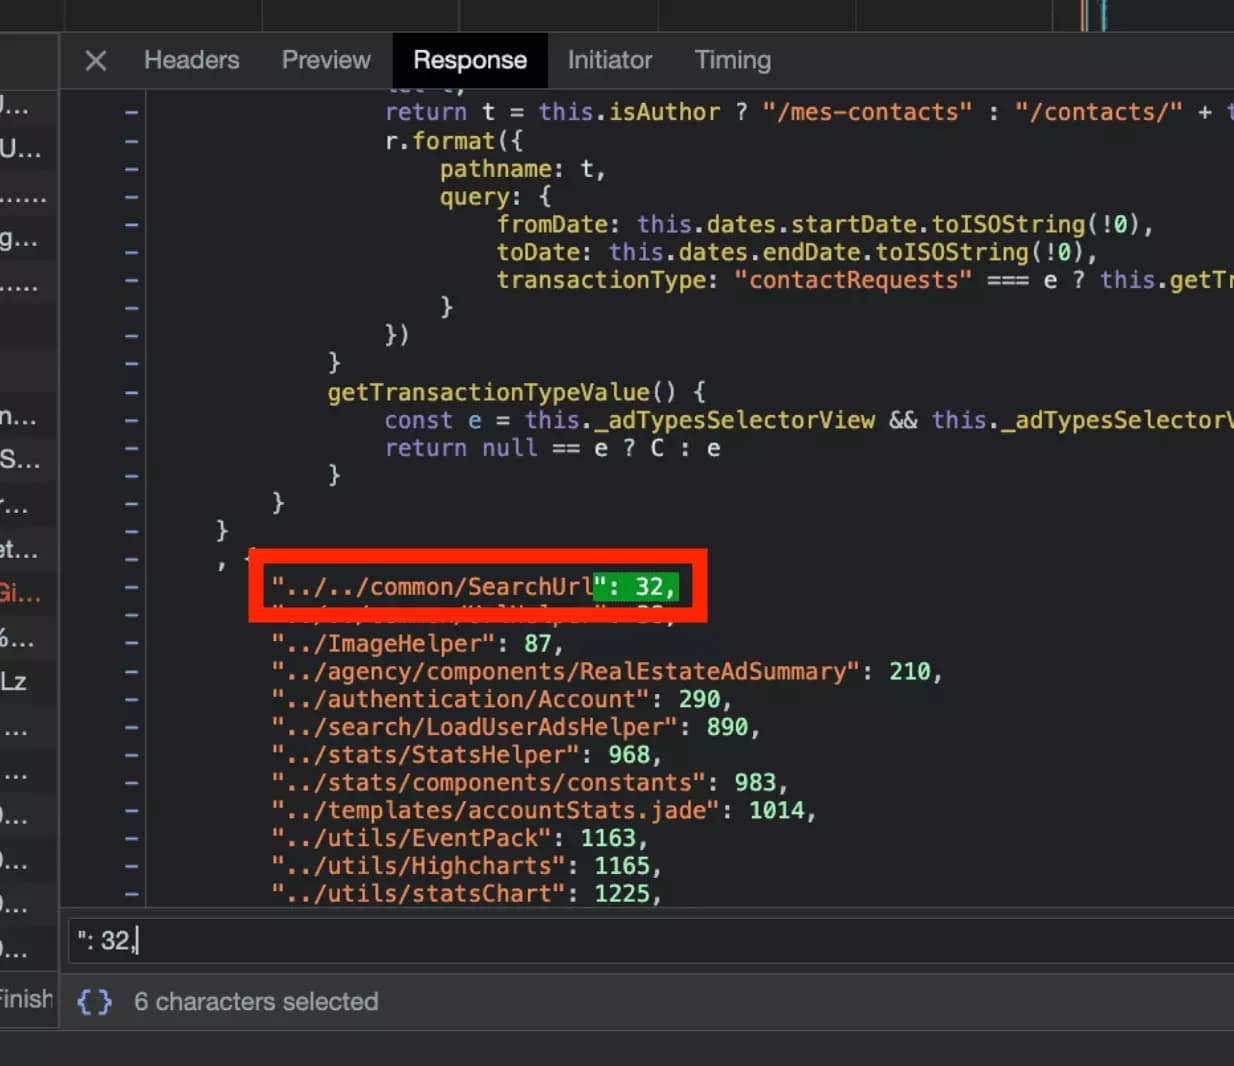Click the gutter fold icon next to r.format

click(130, 140)
